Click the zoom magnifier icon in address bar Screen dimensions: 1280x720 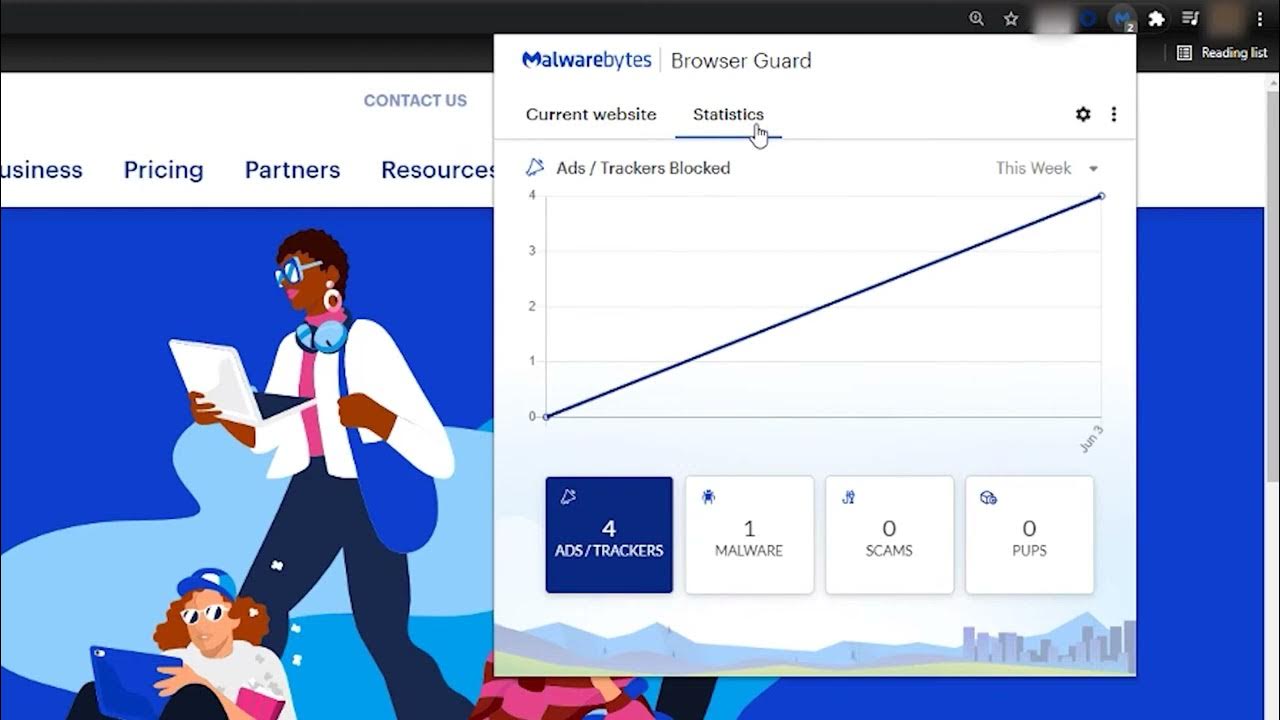coord(977,18)
